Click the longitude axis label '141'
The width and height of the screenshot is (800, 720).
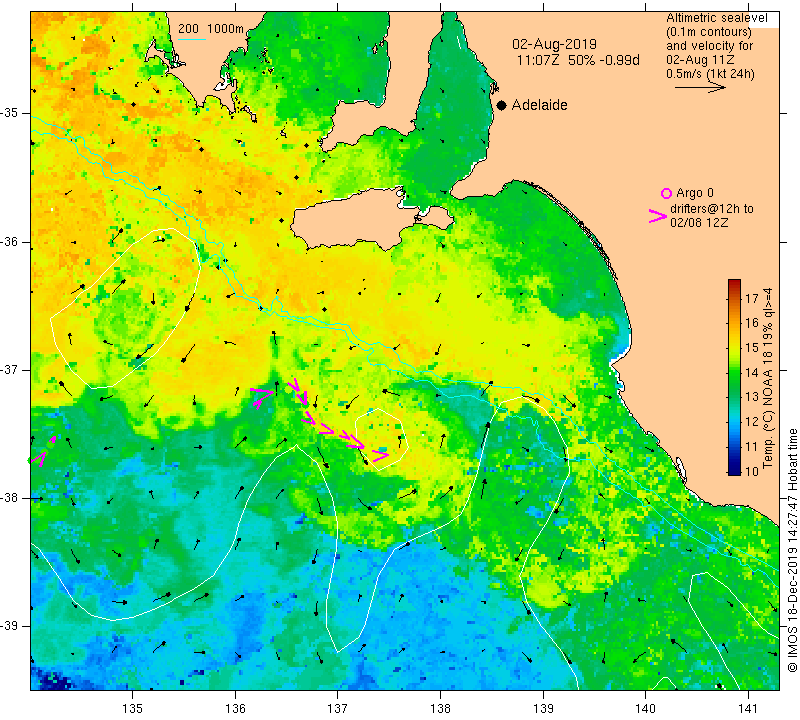point(748,709)
